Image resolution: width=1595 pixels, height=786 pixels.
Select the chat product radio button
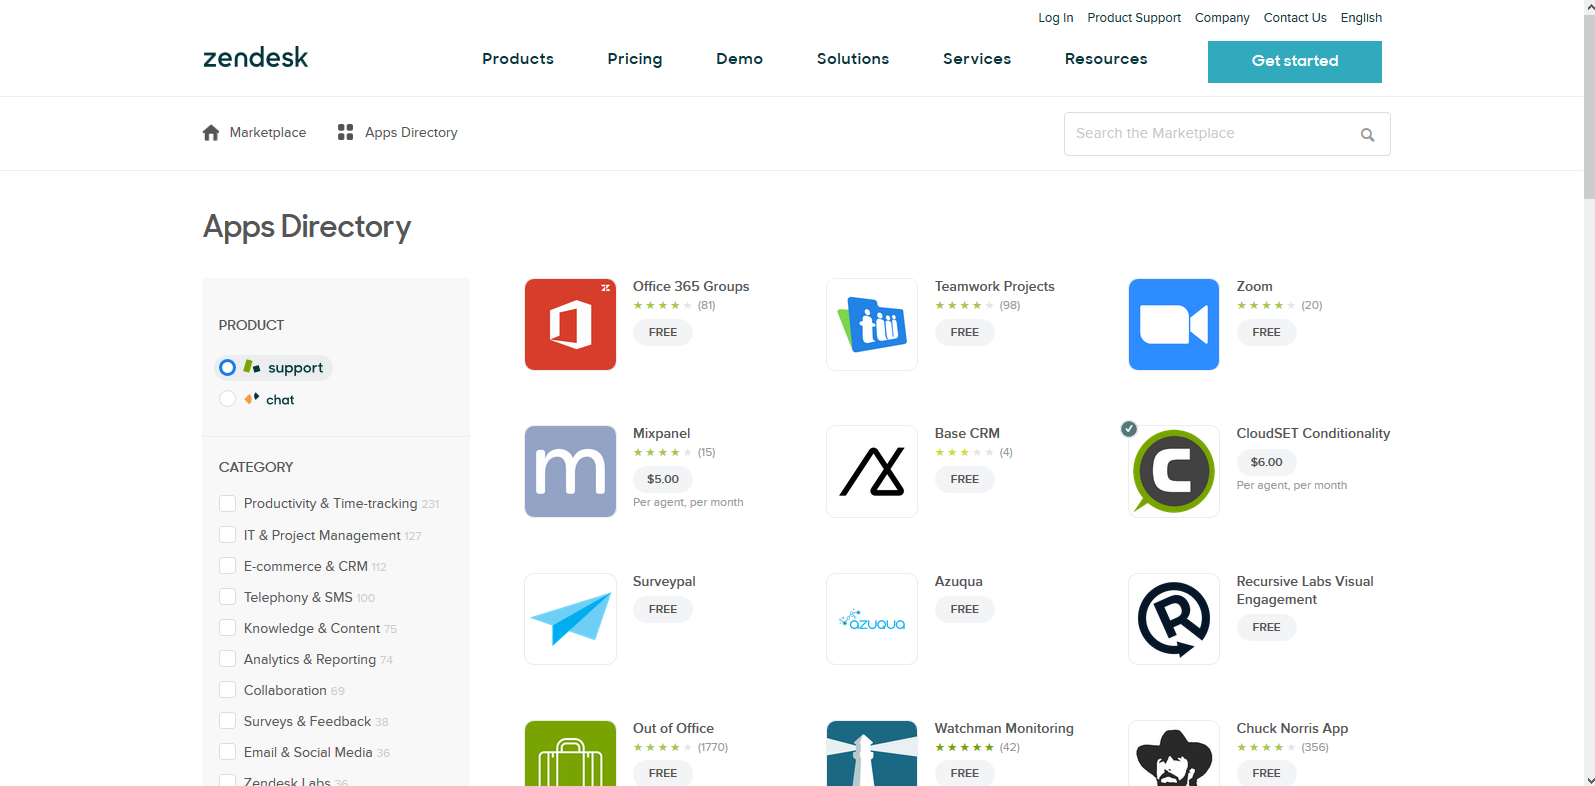(x=227, y=399)
